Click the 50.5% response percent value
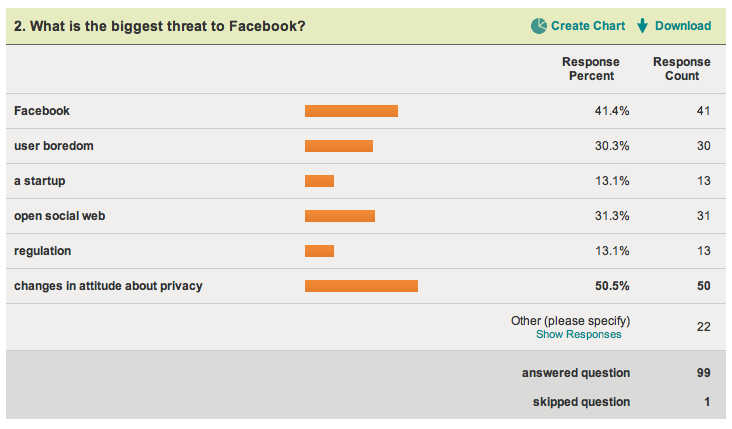732x429 pixels. click(x=612, y=286)
